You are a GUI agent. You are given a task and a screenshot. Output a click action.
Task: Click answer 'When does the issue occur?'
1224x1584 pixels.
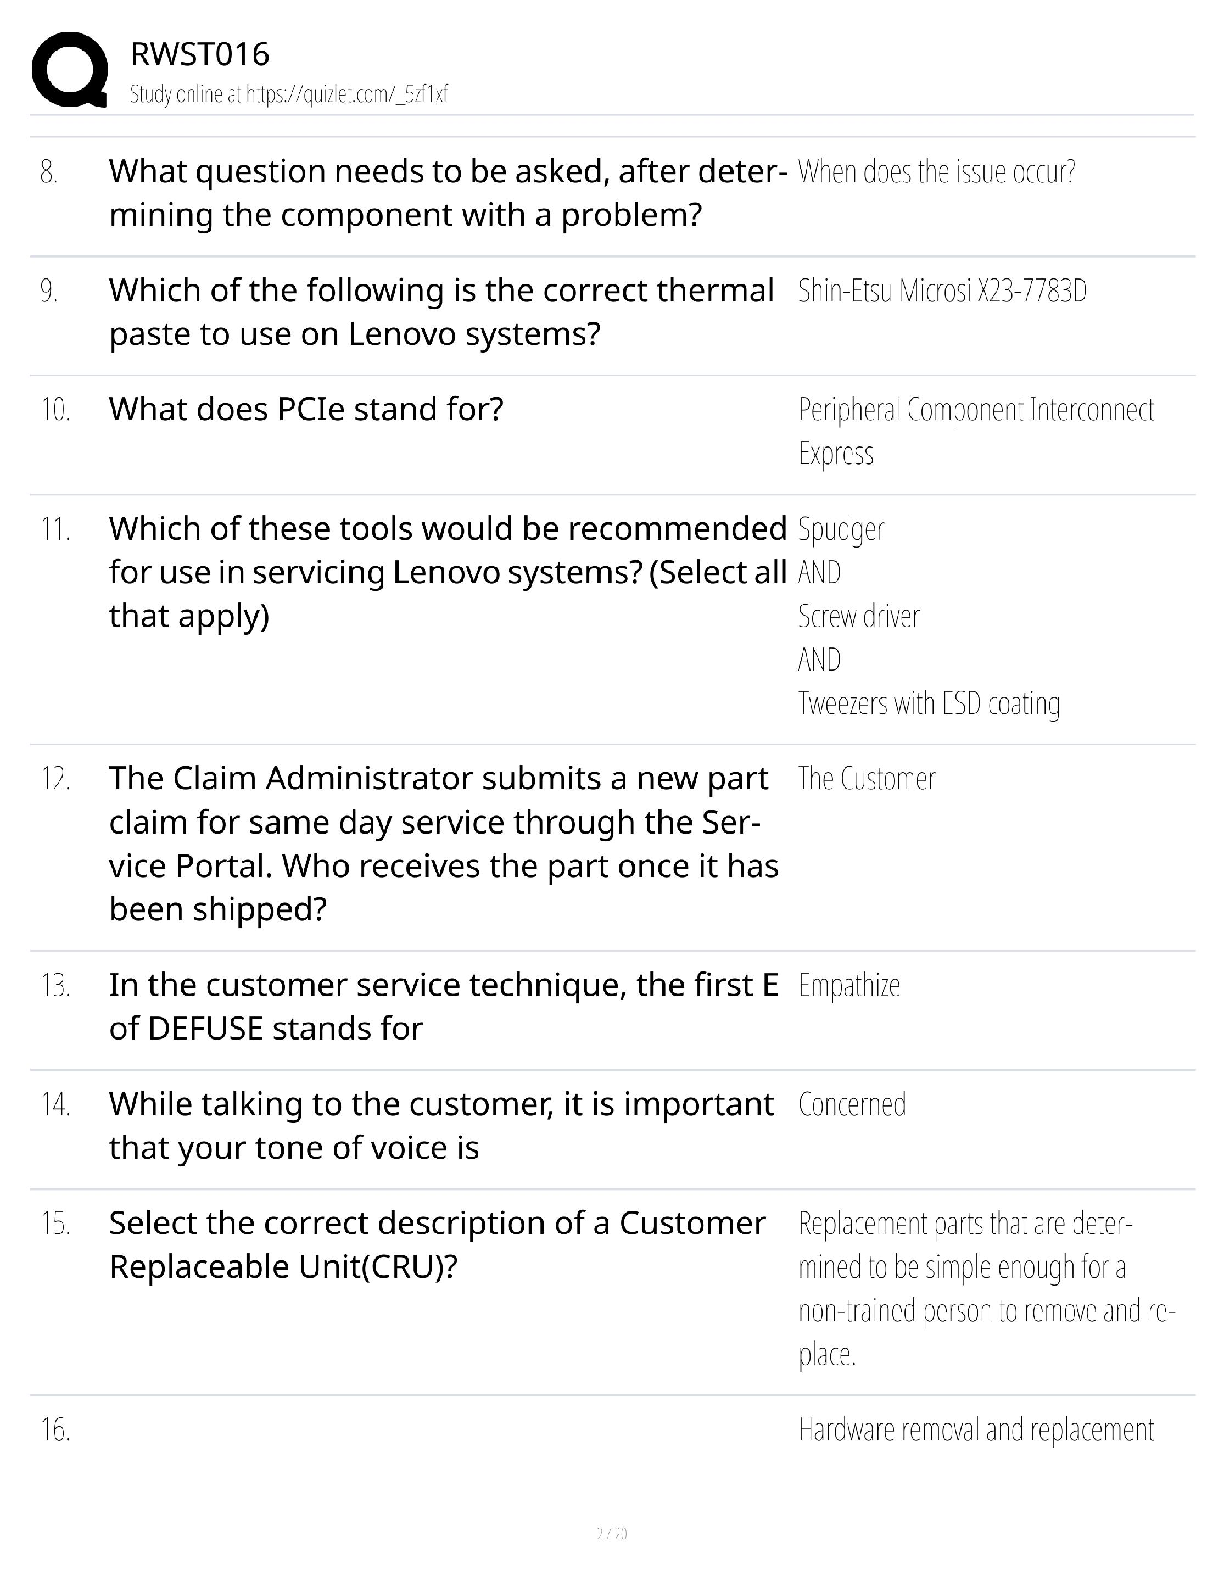coord(937,172)
